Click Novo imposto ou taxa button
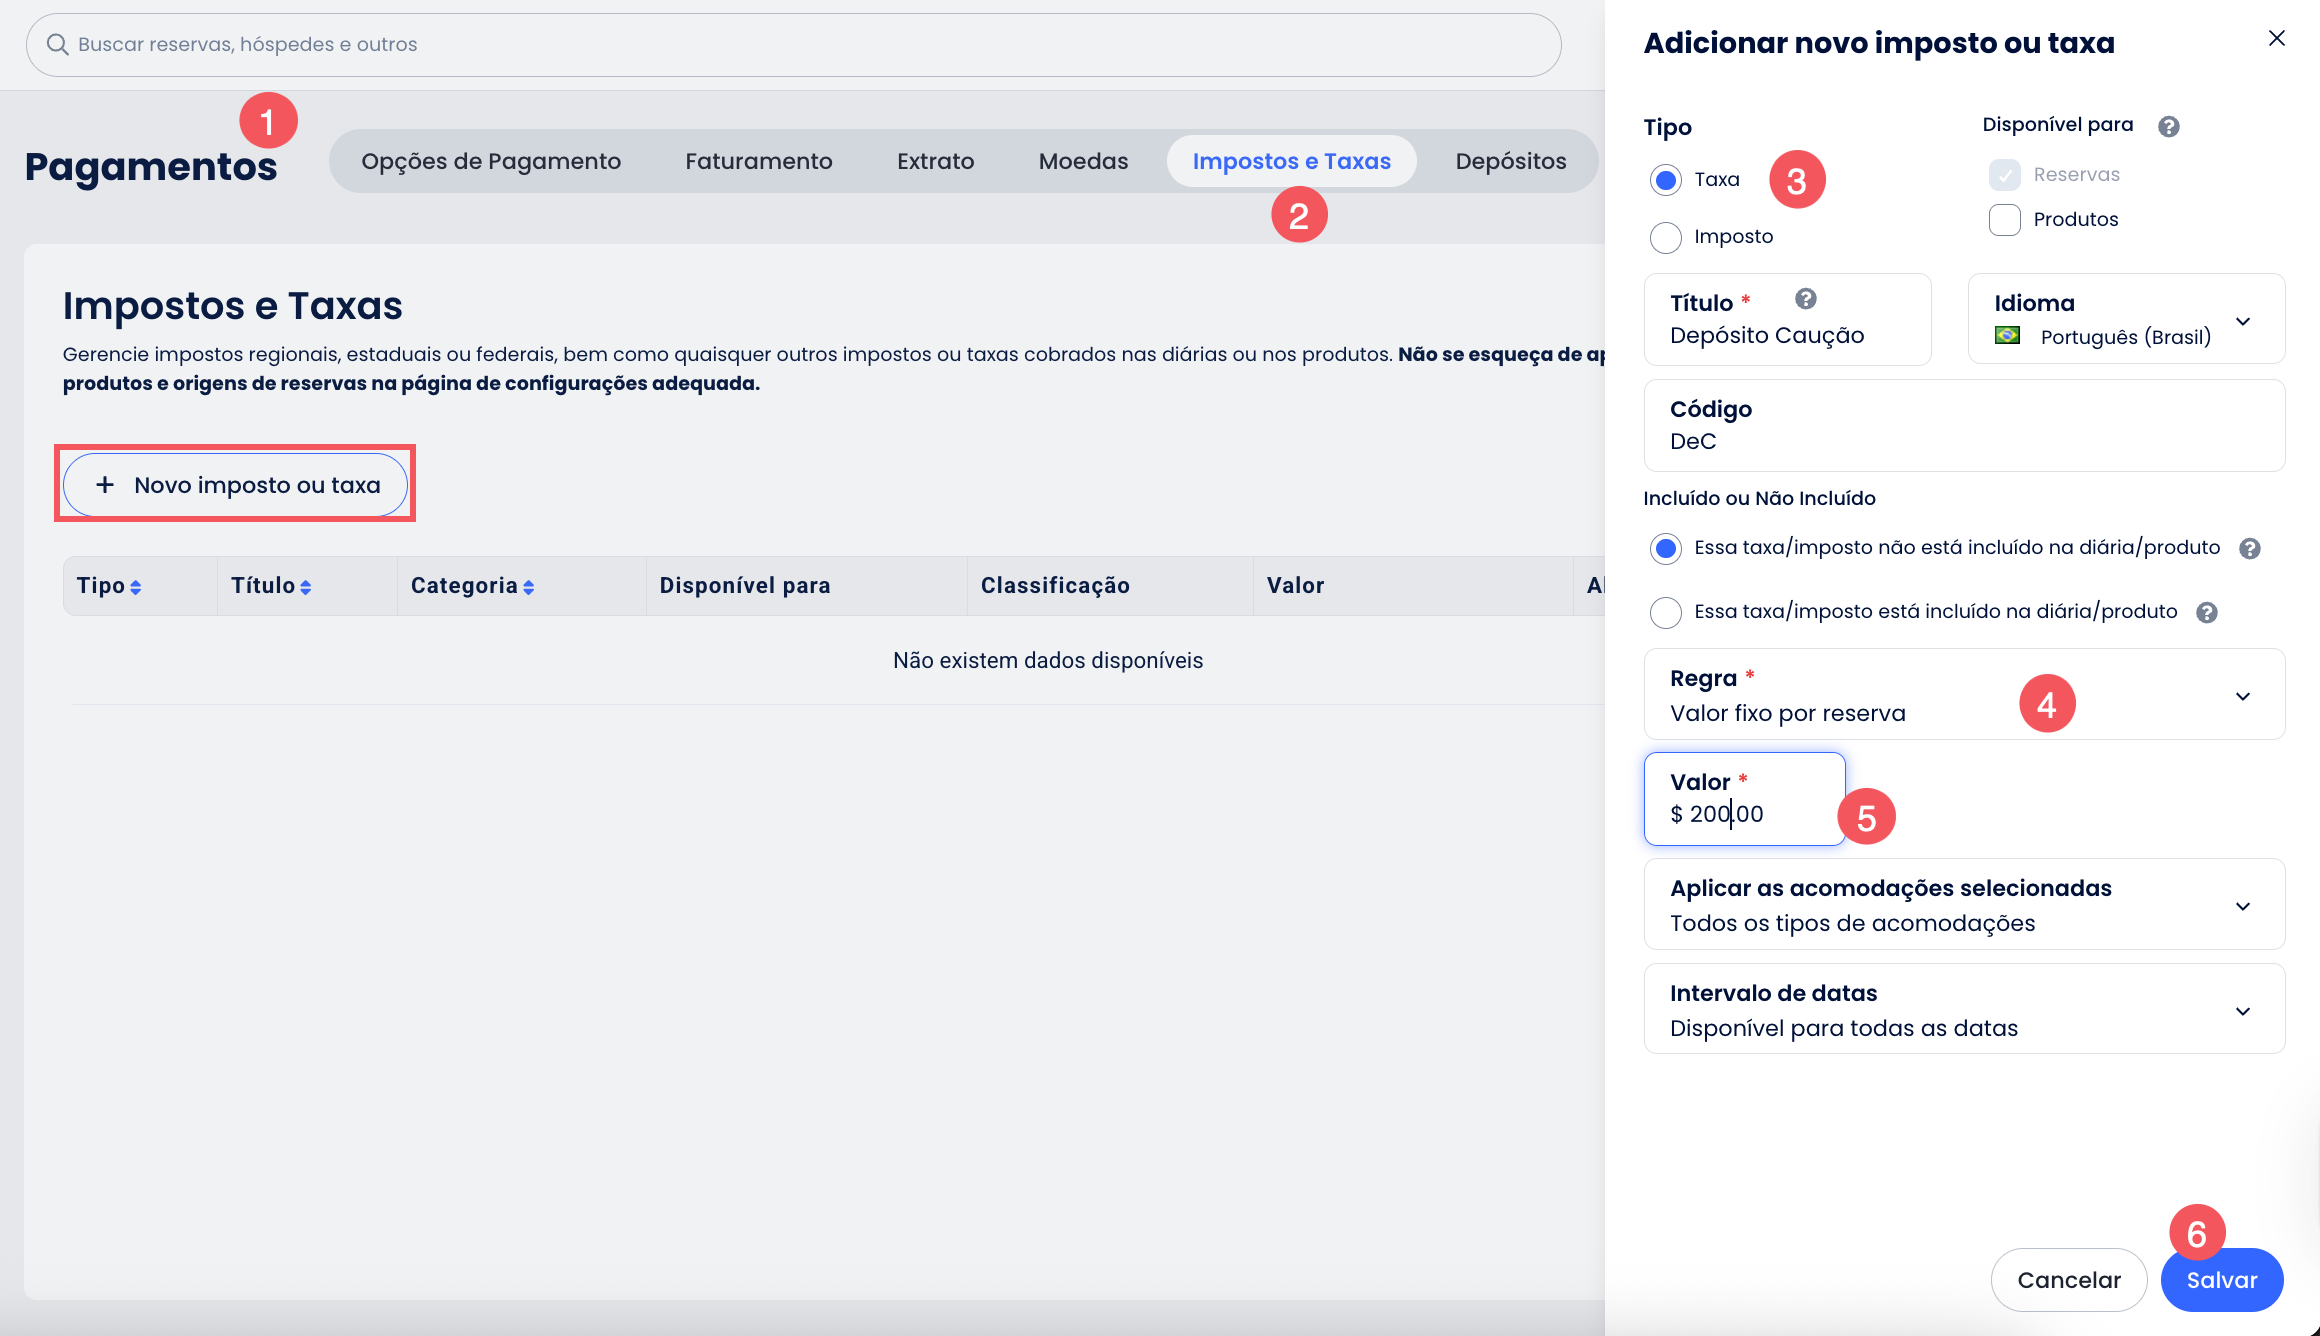The image size is (2320, 1336). [236, 485]
